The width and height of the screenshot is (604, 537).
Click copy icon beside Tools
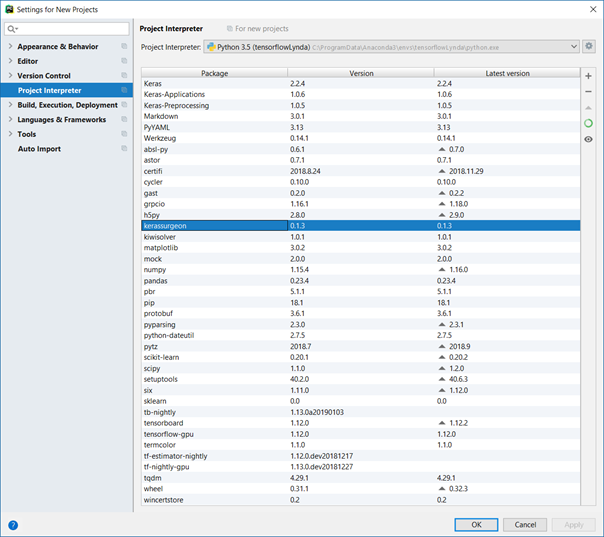pos(124,134)
